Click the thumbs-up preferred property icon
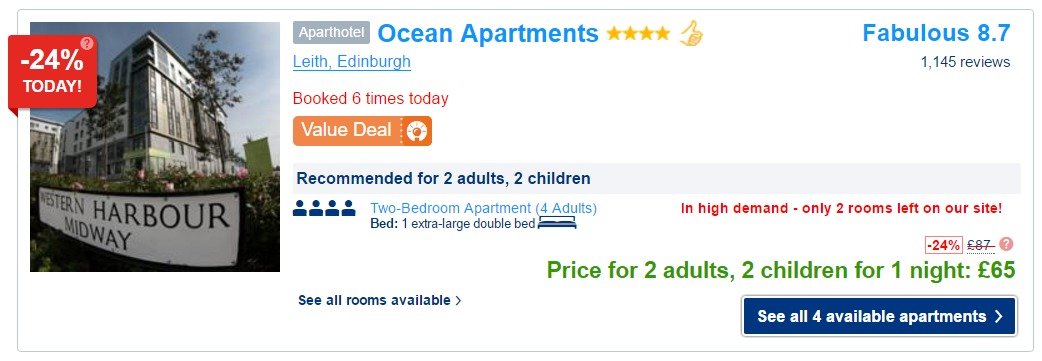 click(691, 33)
